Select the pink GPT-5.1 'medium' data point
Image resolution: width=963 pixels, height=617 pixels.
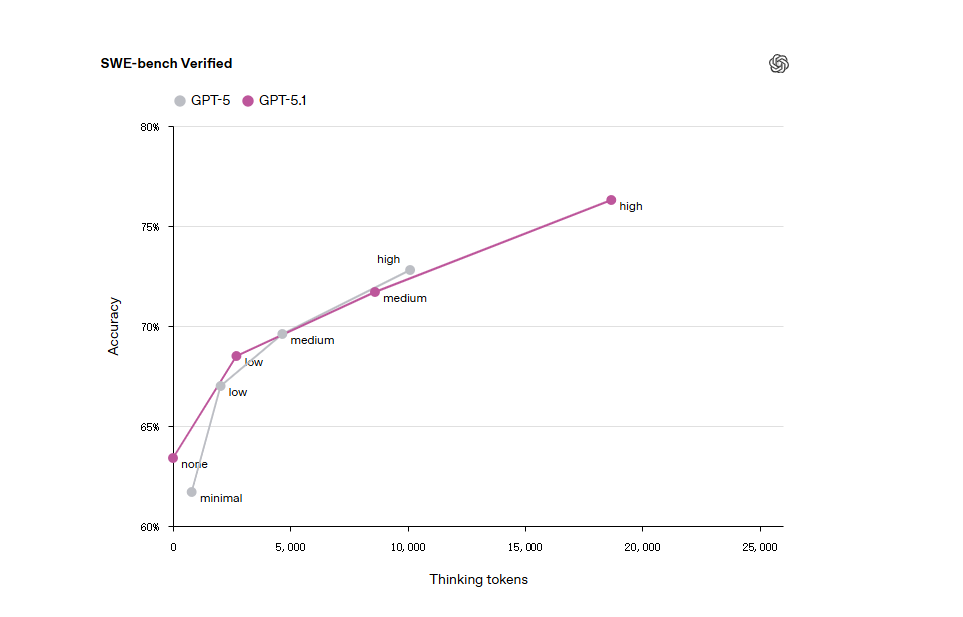(x=375, y=292)
